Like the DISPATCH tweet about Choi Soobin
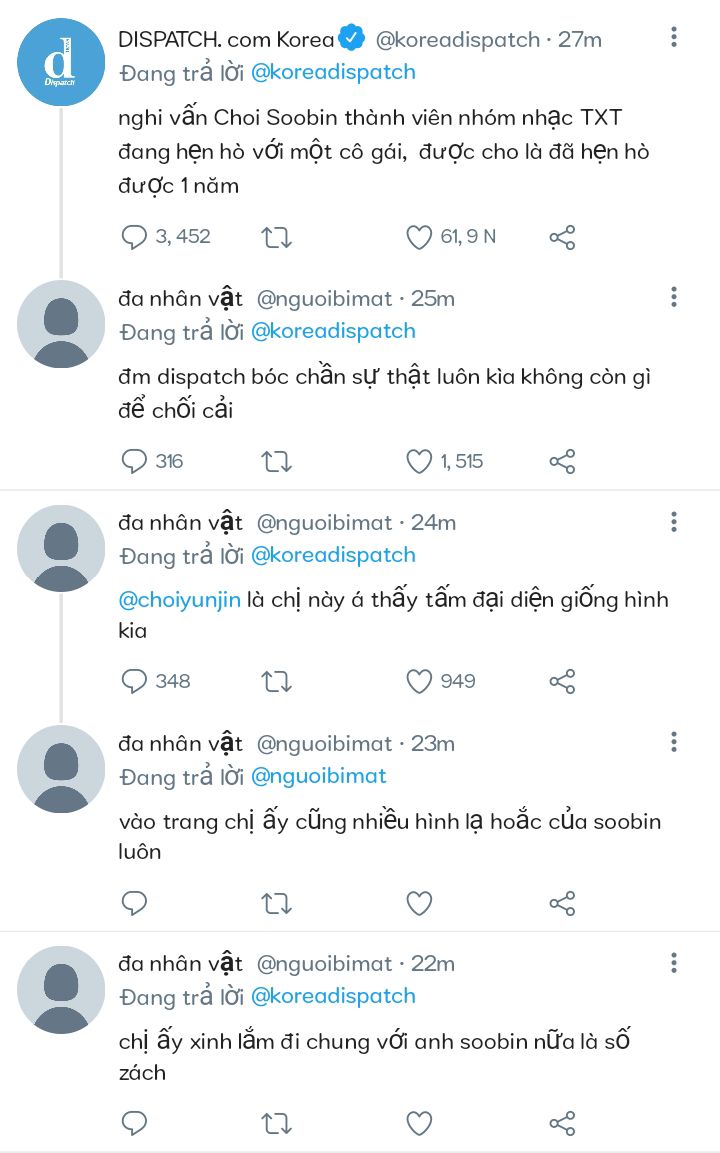Image resolution: width=720 pixels, height=1153 pixels. [419, 237]
